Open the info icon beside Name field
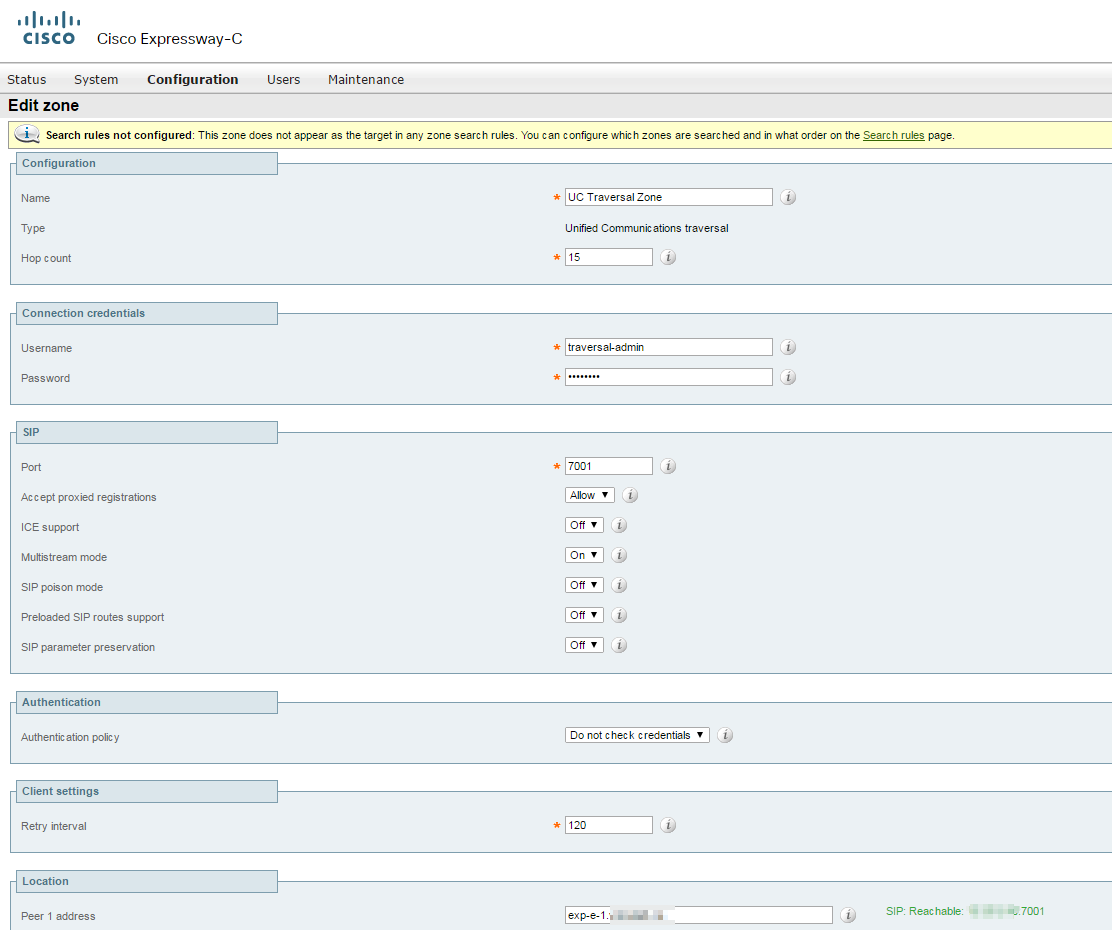Image resolution: width=1112 pixels, height=930 pixels. coord(788,197)
